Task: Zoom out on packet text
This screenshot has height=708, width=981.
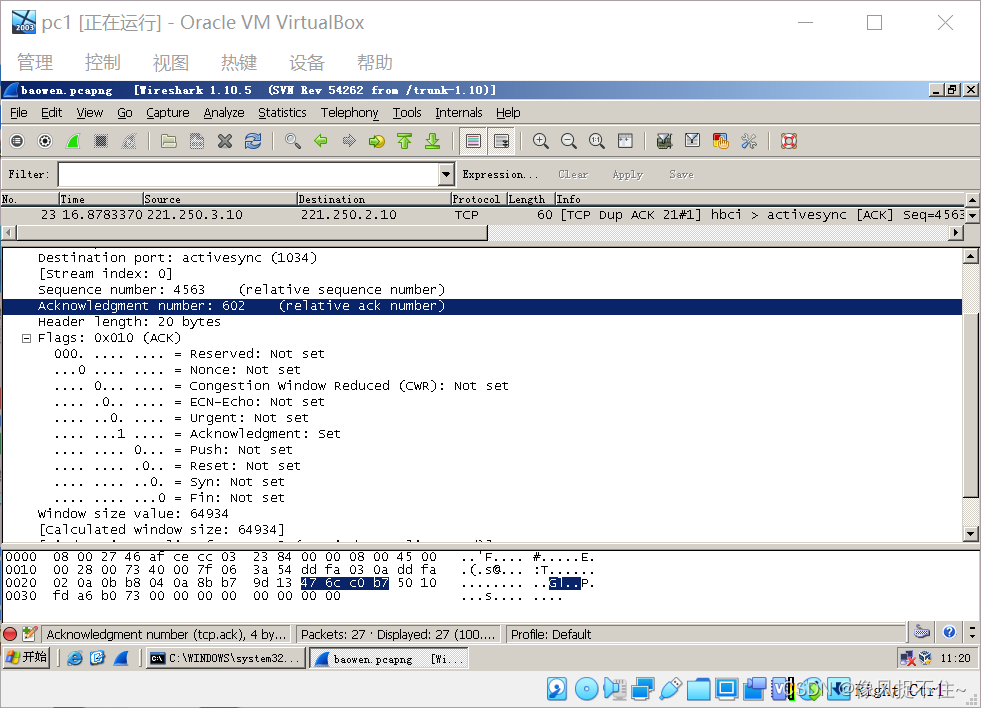Action: [569, 141]
